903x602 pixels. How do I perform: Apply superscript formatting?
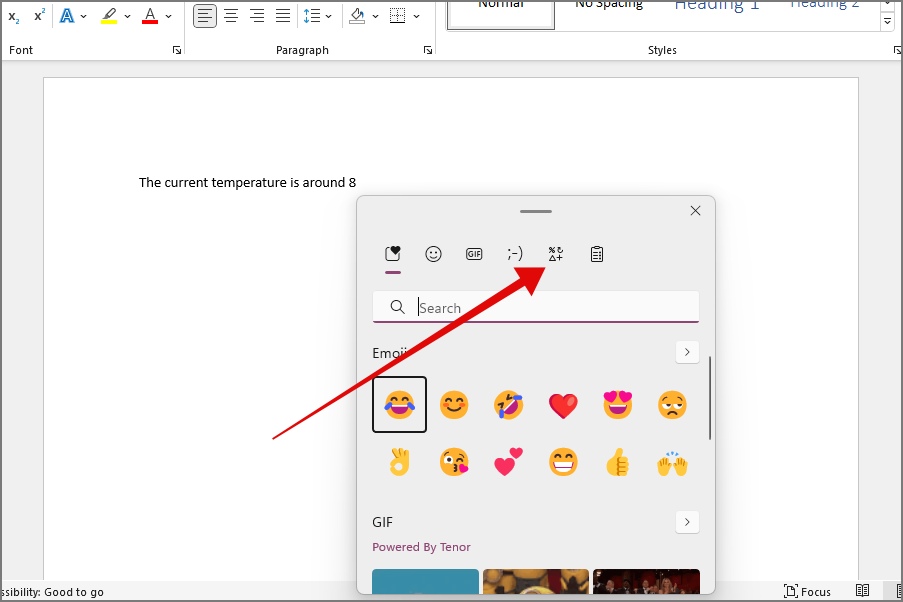click(39, 16)
